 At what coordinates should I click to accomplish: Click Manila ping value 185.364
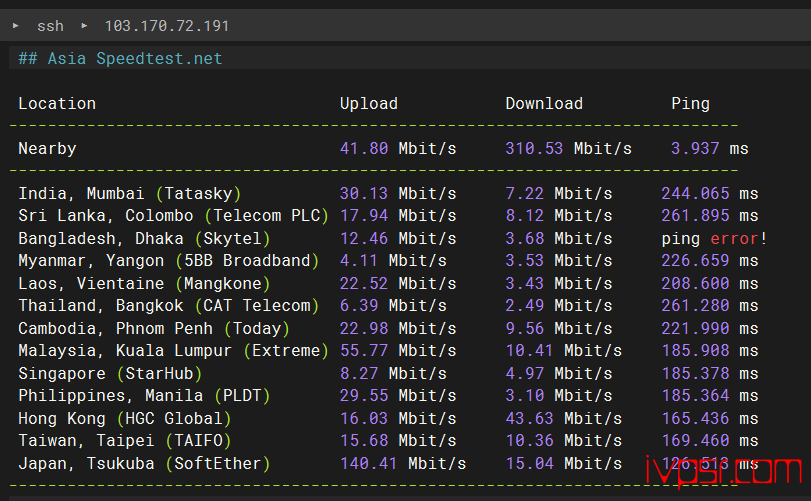[x=695, y=396]
